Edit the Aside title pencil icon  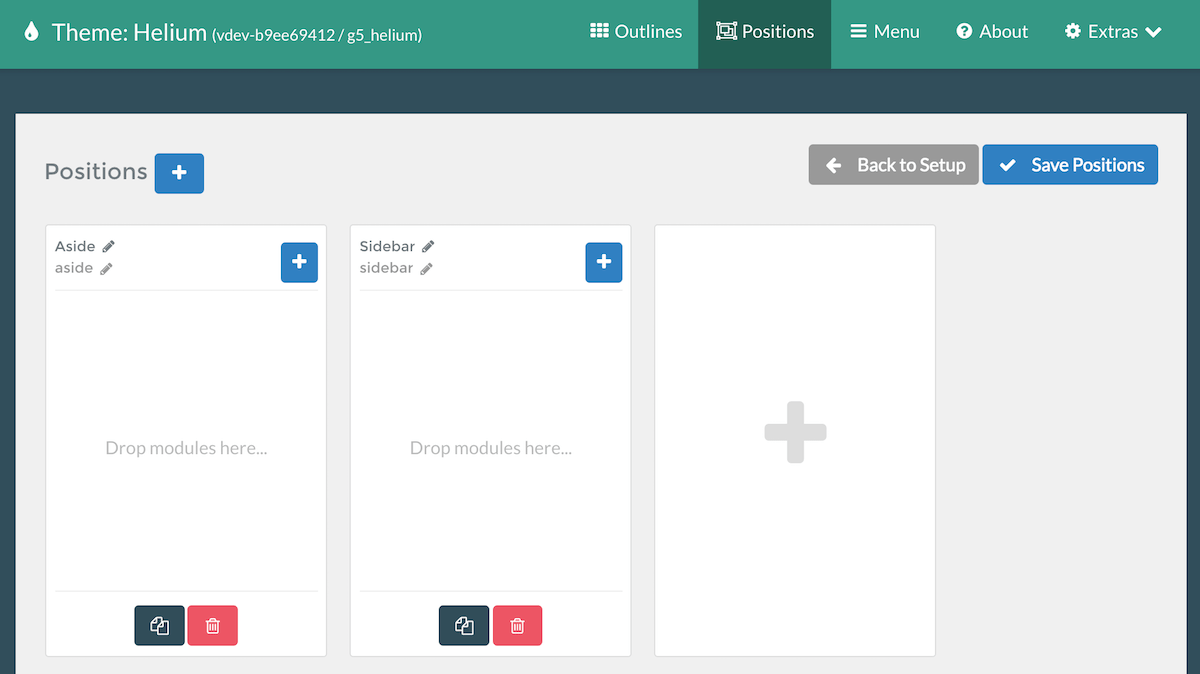(x=109, y=246)
